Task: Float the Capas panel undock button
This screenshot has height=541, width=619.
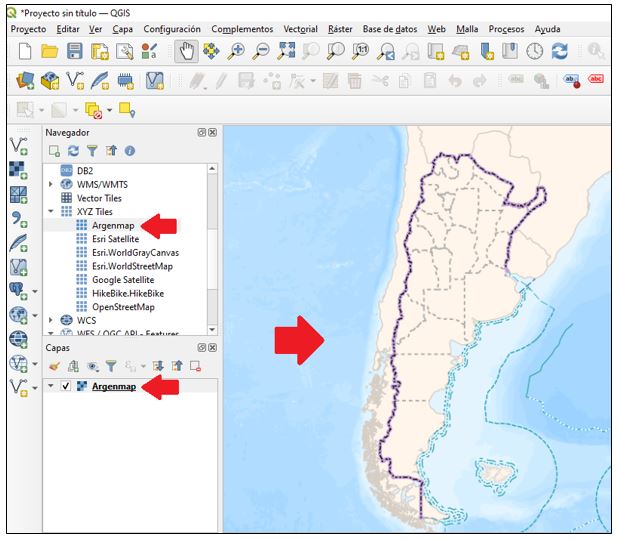Action: (x=202, y=348)
